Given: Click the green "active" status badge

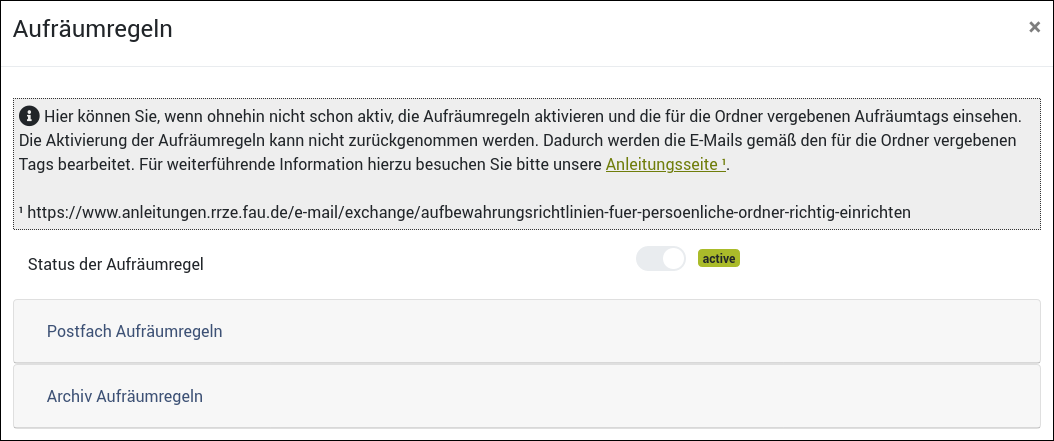Looking at the screenshot, I should (719, 259).
